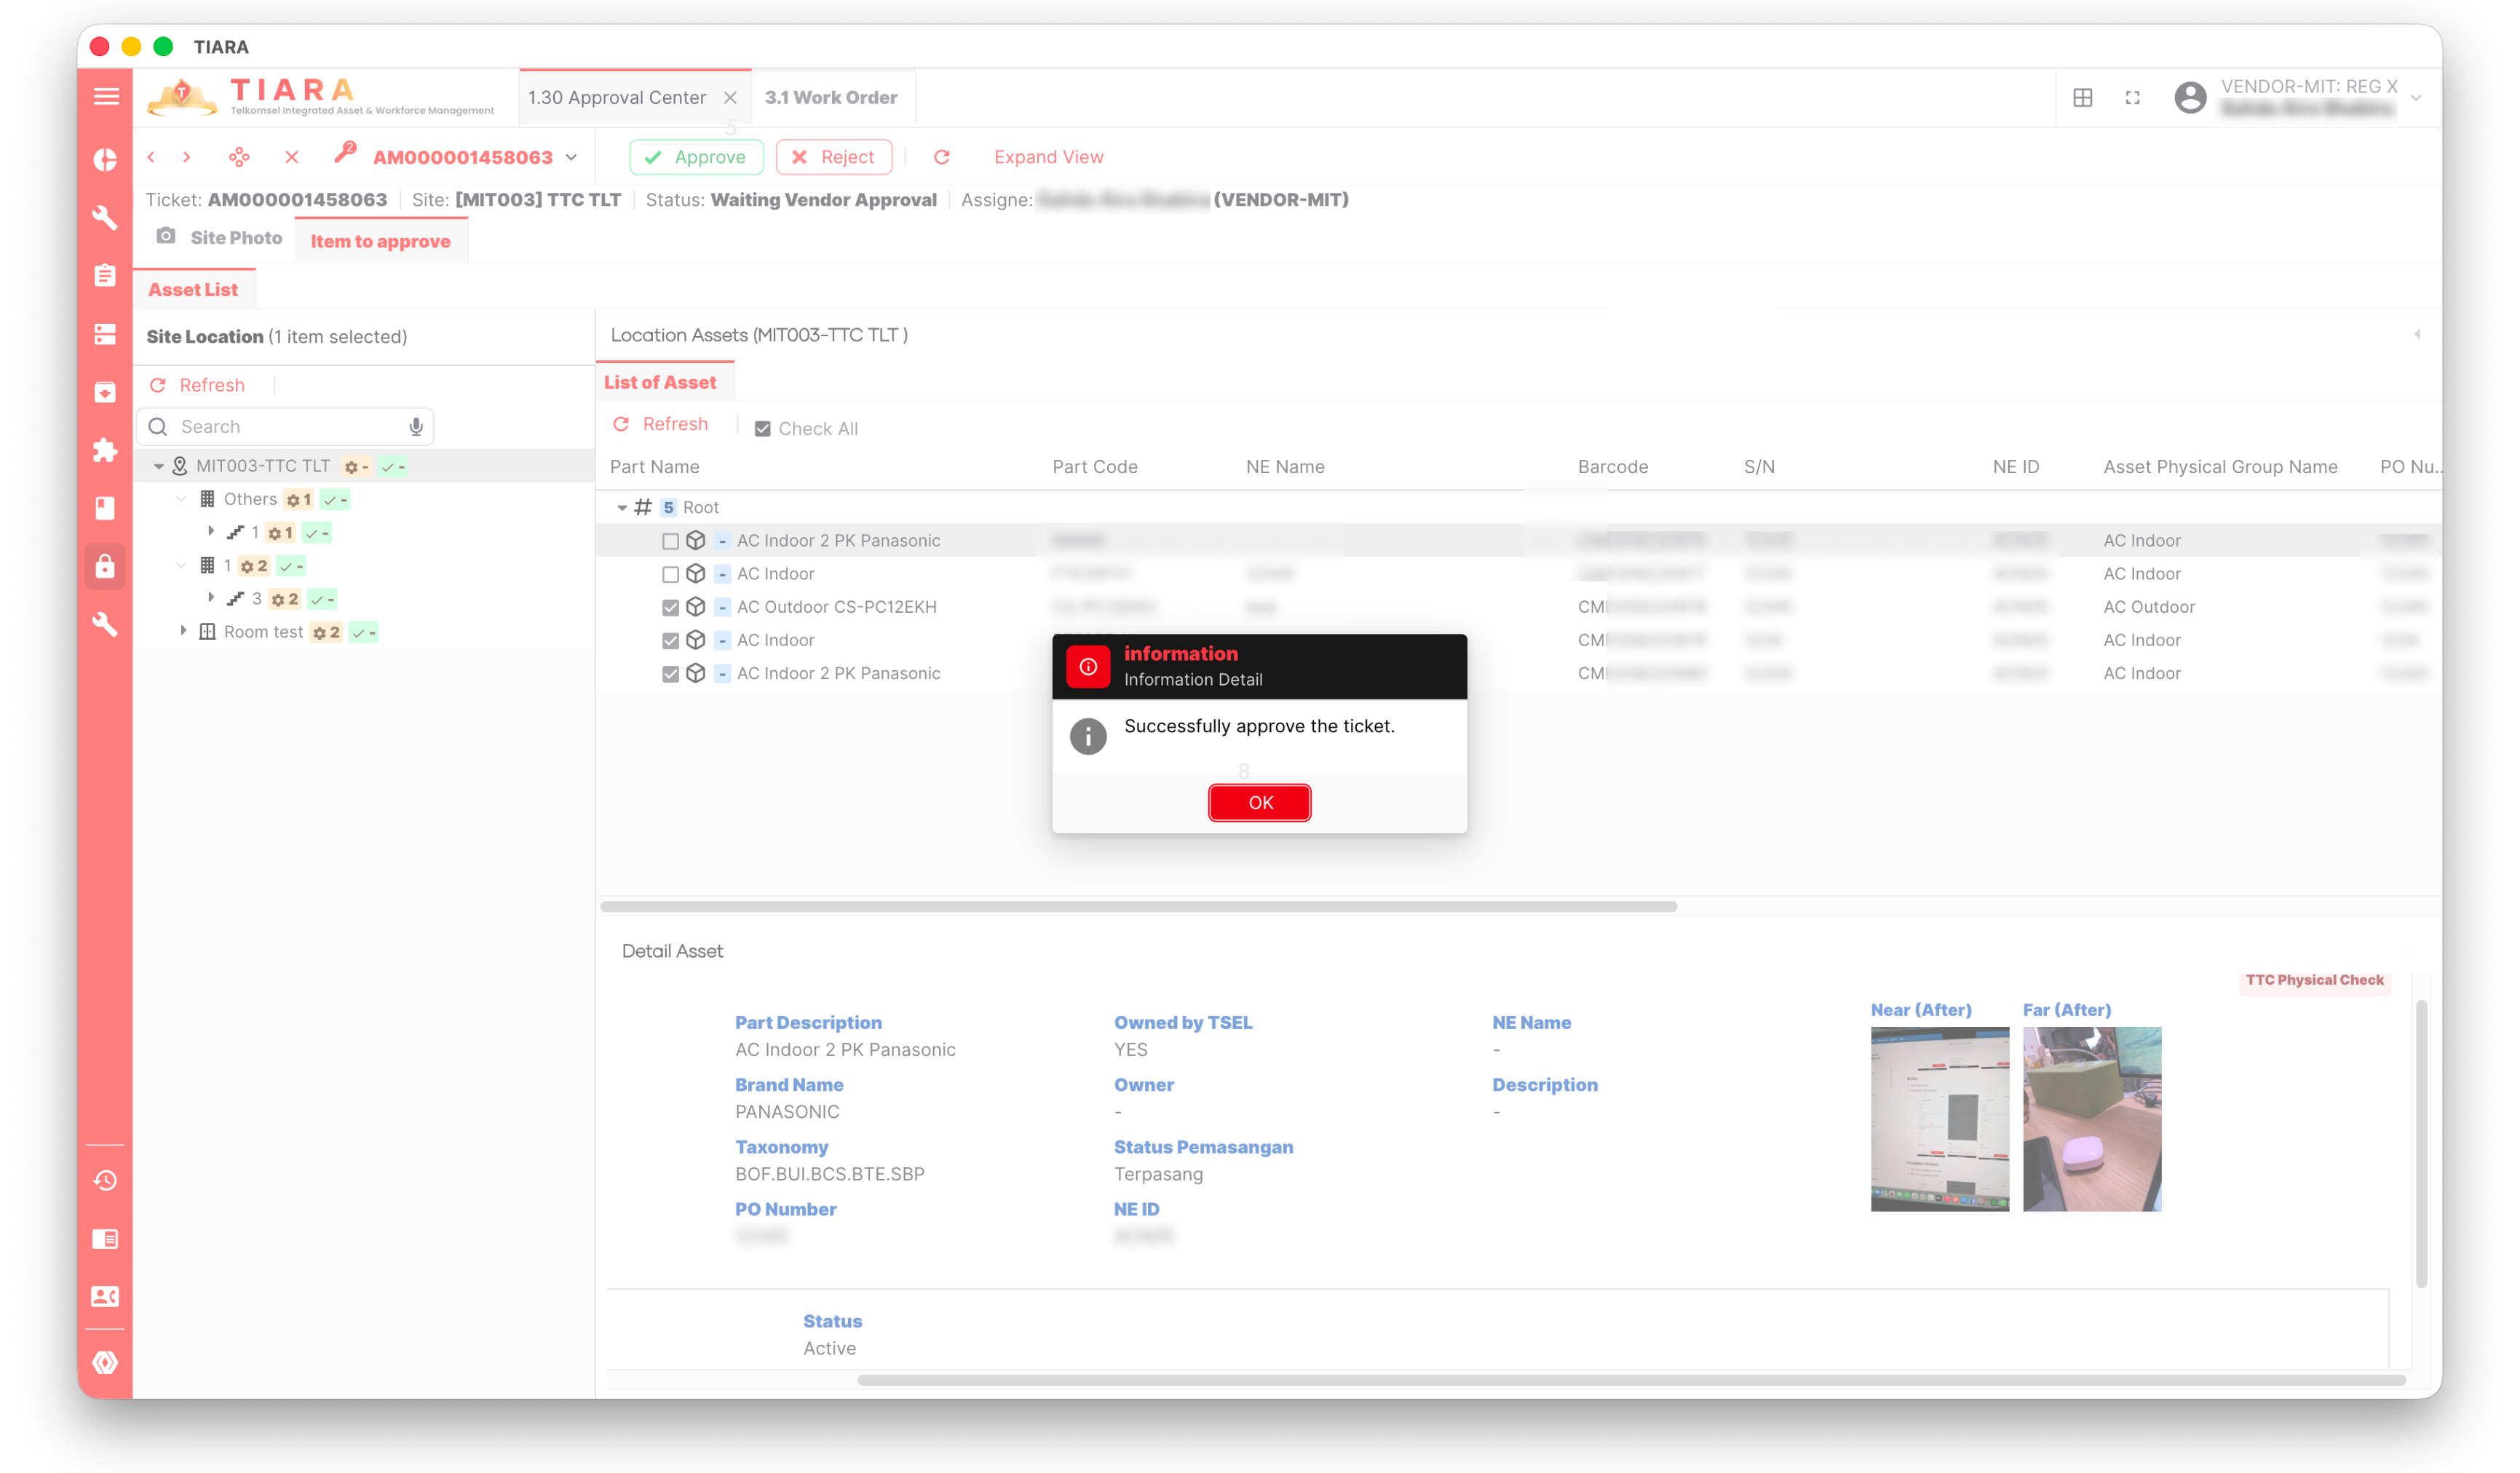Click the reload icon next to Reject
This screenshot has width=2520, height=1473.
(x=941, y=157)
